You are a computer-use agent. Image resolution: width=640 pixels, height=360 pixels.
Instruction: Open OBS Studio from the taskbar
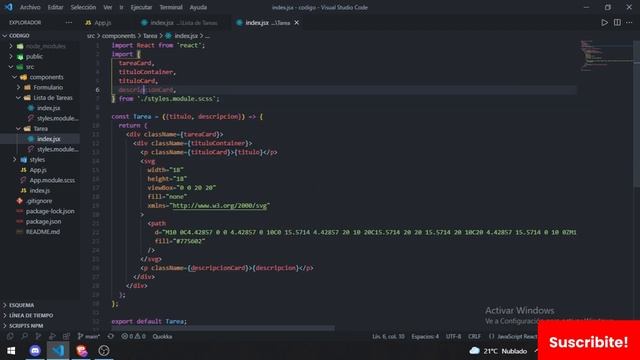[104, 351]
